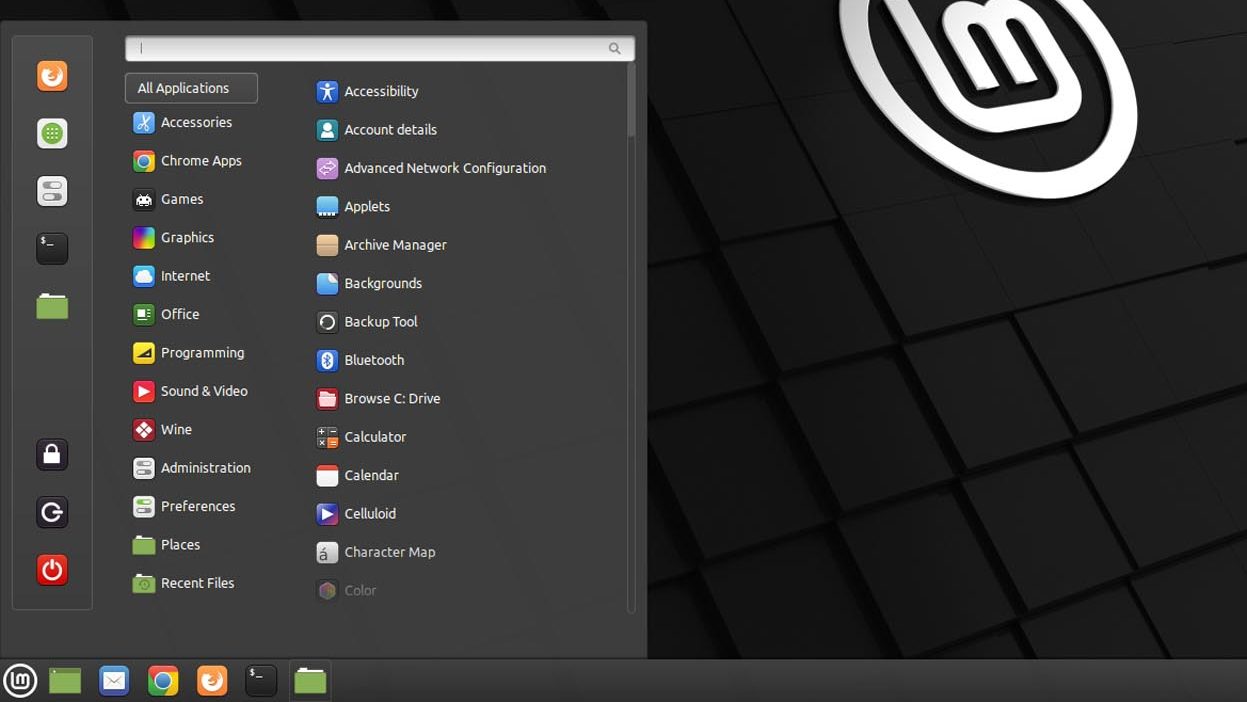This screenshot has height=702, width=1247.
Task: Open Advanced Network Configuration
Action: 444,168
